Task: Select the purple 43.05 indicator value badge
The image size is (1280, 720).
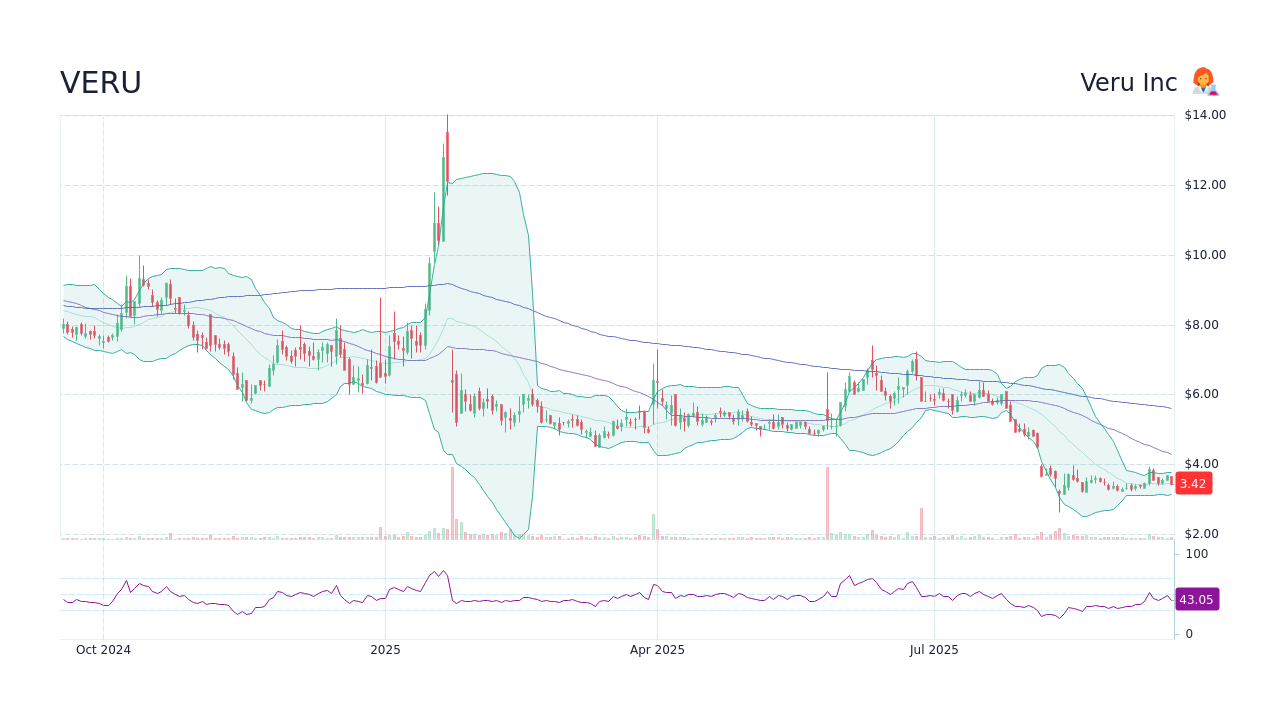Action: point(1196,599)
